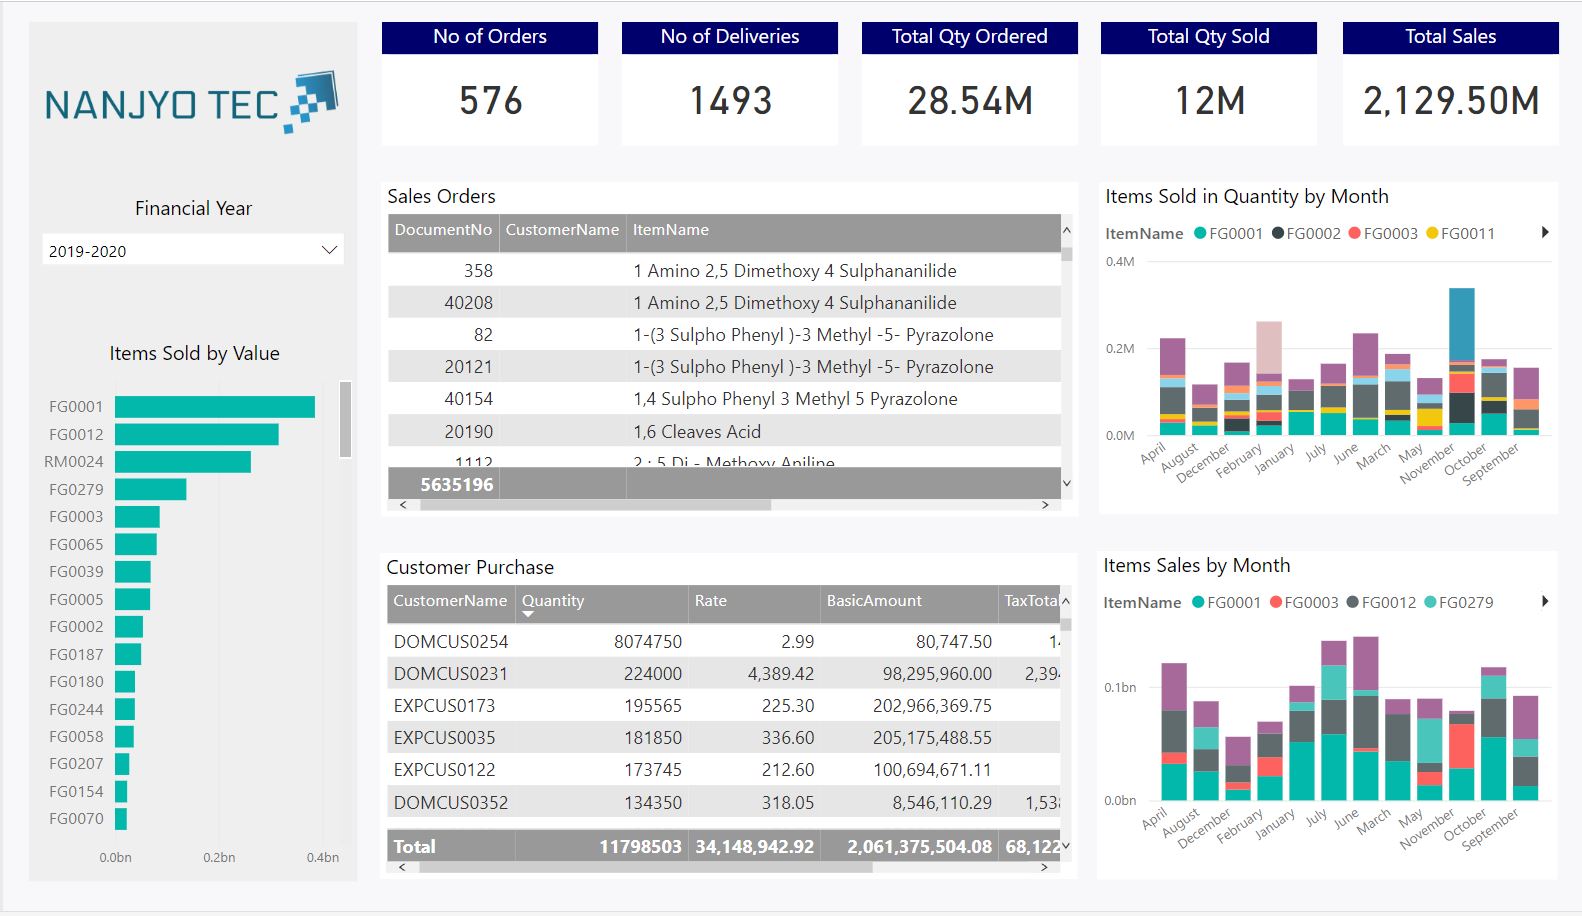Expand Financial Year slicer chevron arrow
The image size is (1582, 916).
pyautogui.click(x=329, y=250)
